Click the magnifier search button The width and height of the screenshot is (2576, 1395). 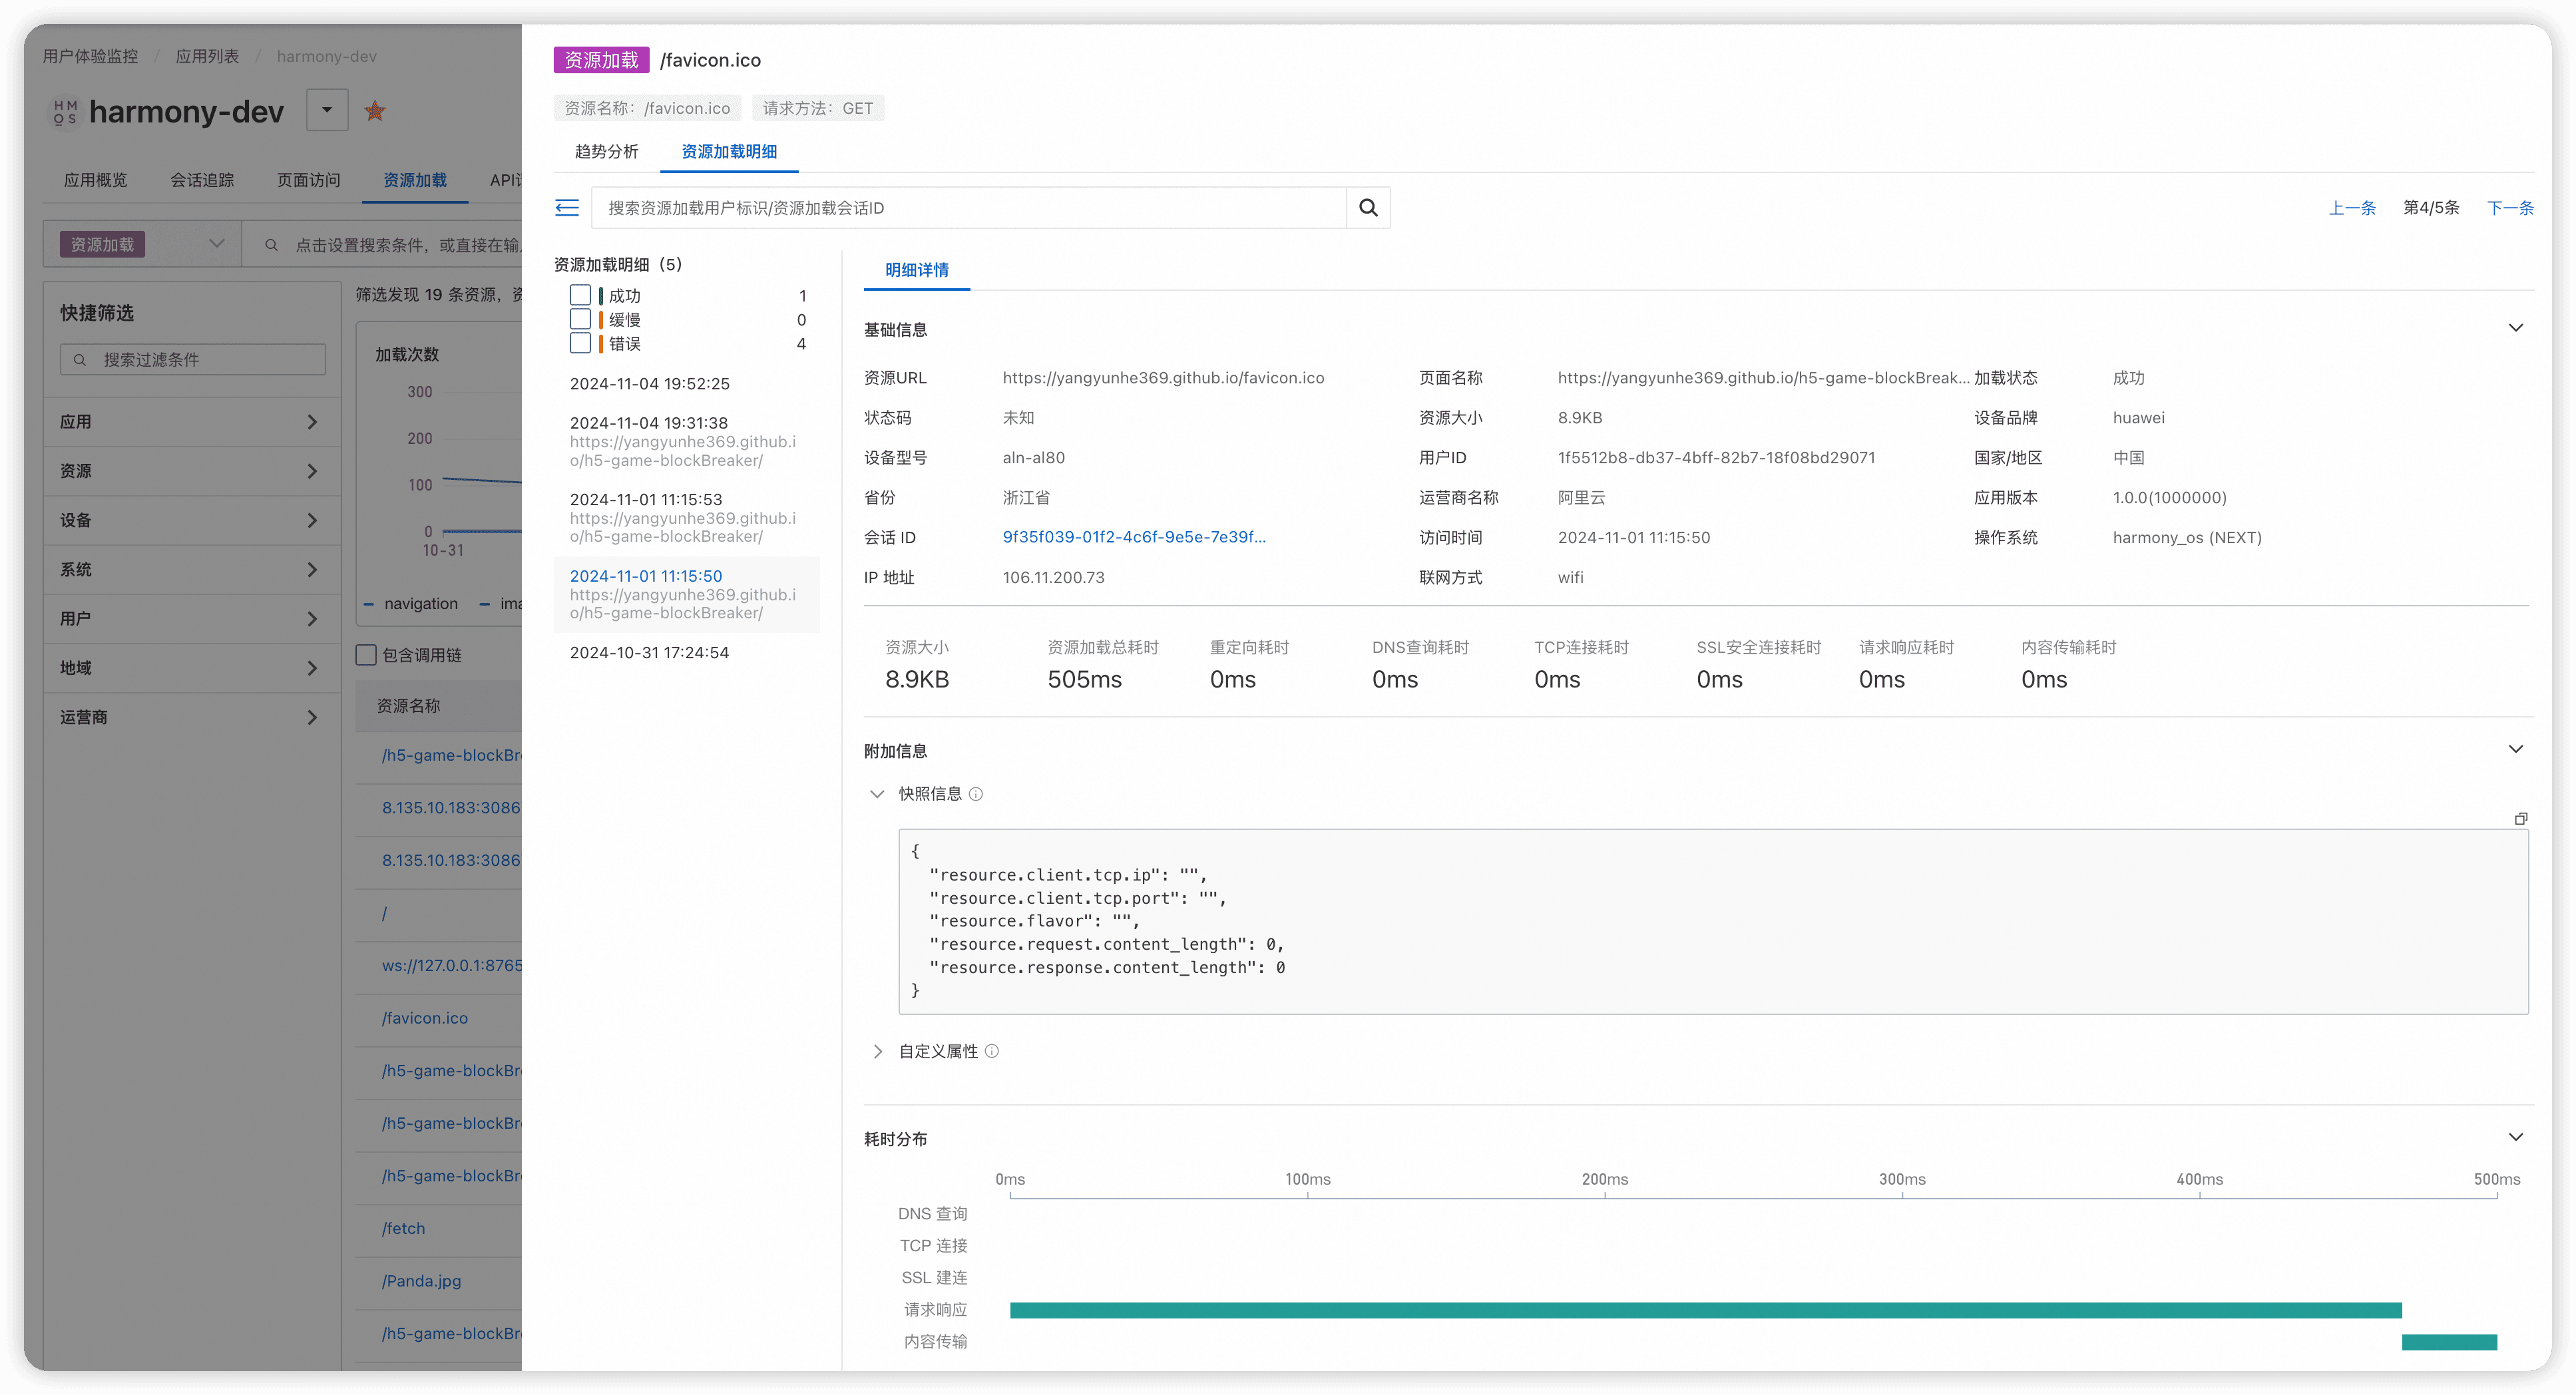pyautogui.click(x=1368, y=208)
